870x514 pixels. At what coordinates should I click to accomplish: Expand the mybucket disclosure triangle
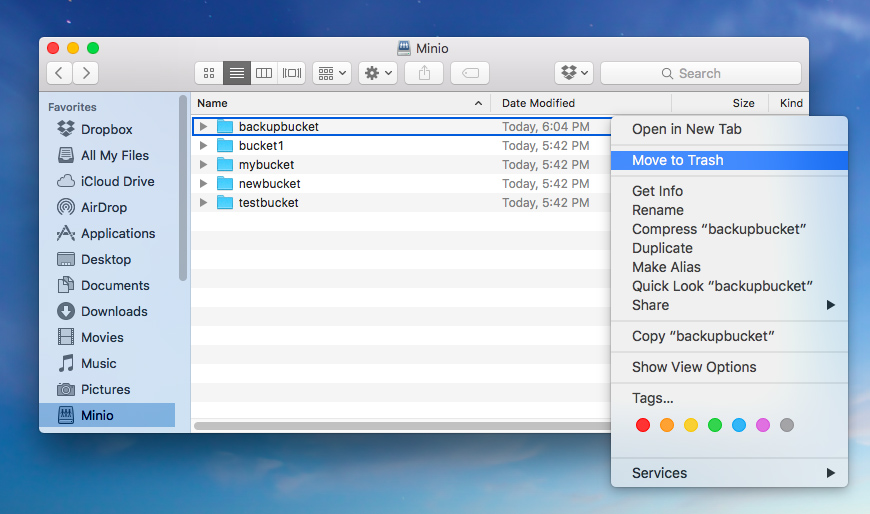click(203, 165)
